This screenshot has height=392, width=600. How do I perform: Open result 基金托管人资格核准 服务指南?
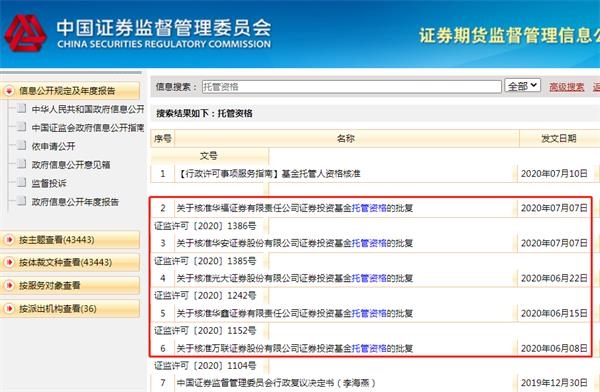269,174
